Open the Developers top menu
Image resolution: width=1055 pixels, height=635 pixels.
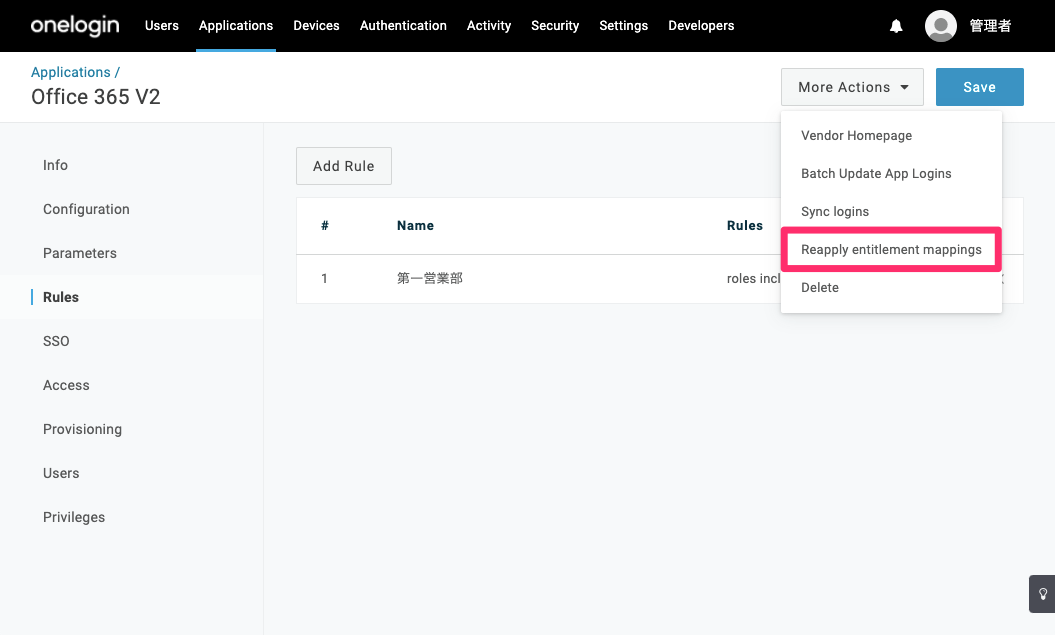coord(701,26)
